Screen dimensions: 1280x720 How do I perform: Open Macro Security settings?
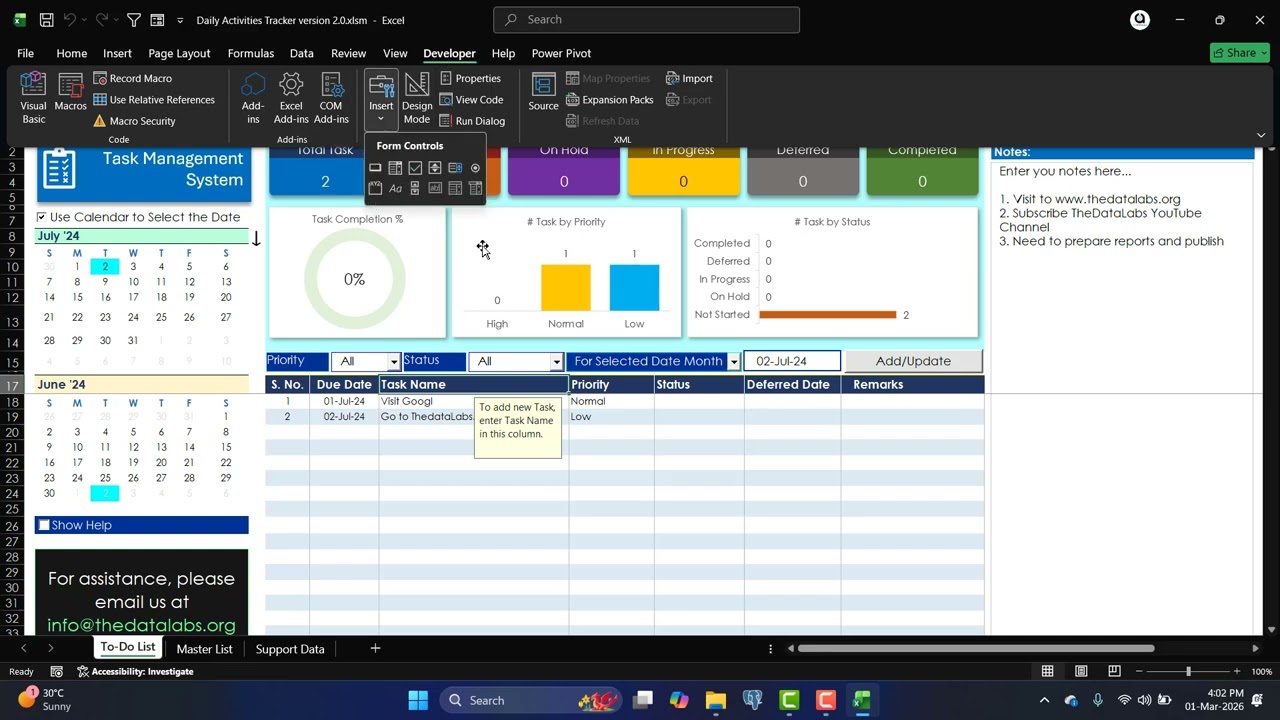click(134, 121)
